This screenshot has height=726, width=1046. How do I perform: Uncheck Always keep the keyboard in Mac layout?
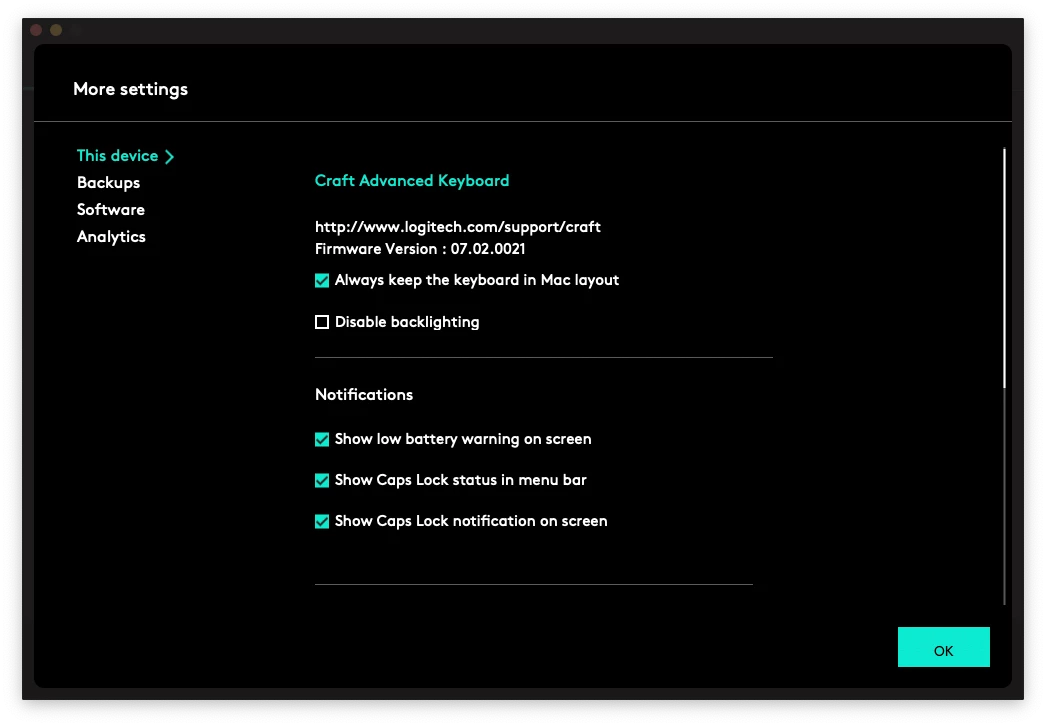tap(322, 281)
